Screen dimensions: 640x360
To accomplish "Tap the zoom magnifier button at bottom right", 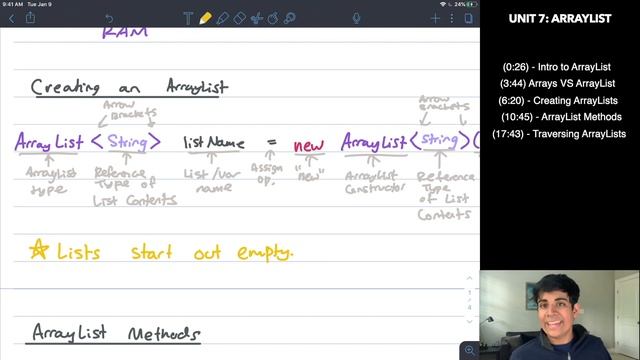I will click(469, 350).
